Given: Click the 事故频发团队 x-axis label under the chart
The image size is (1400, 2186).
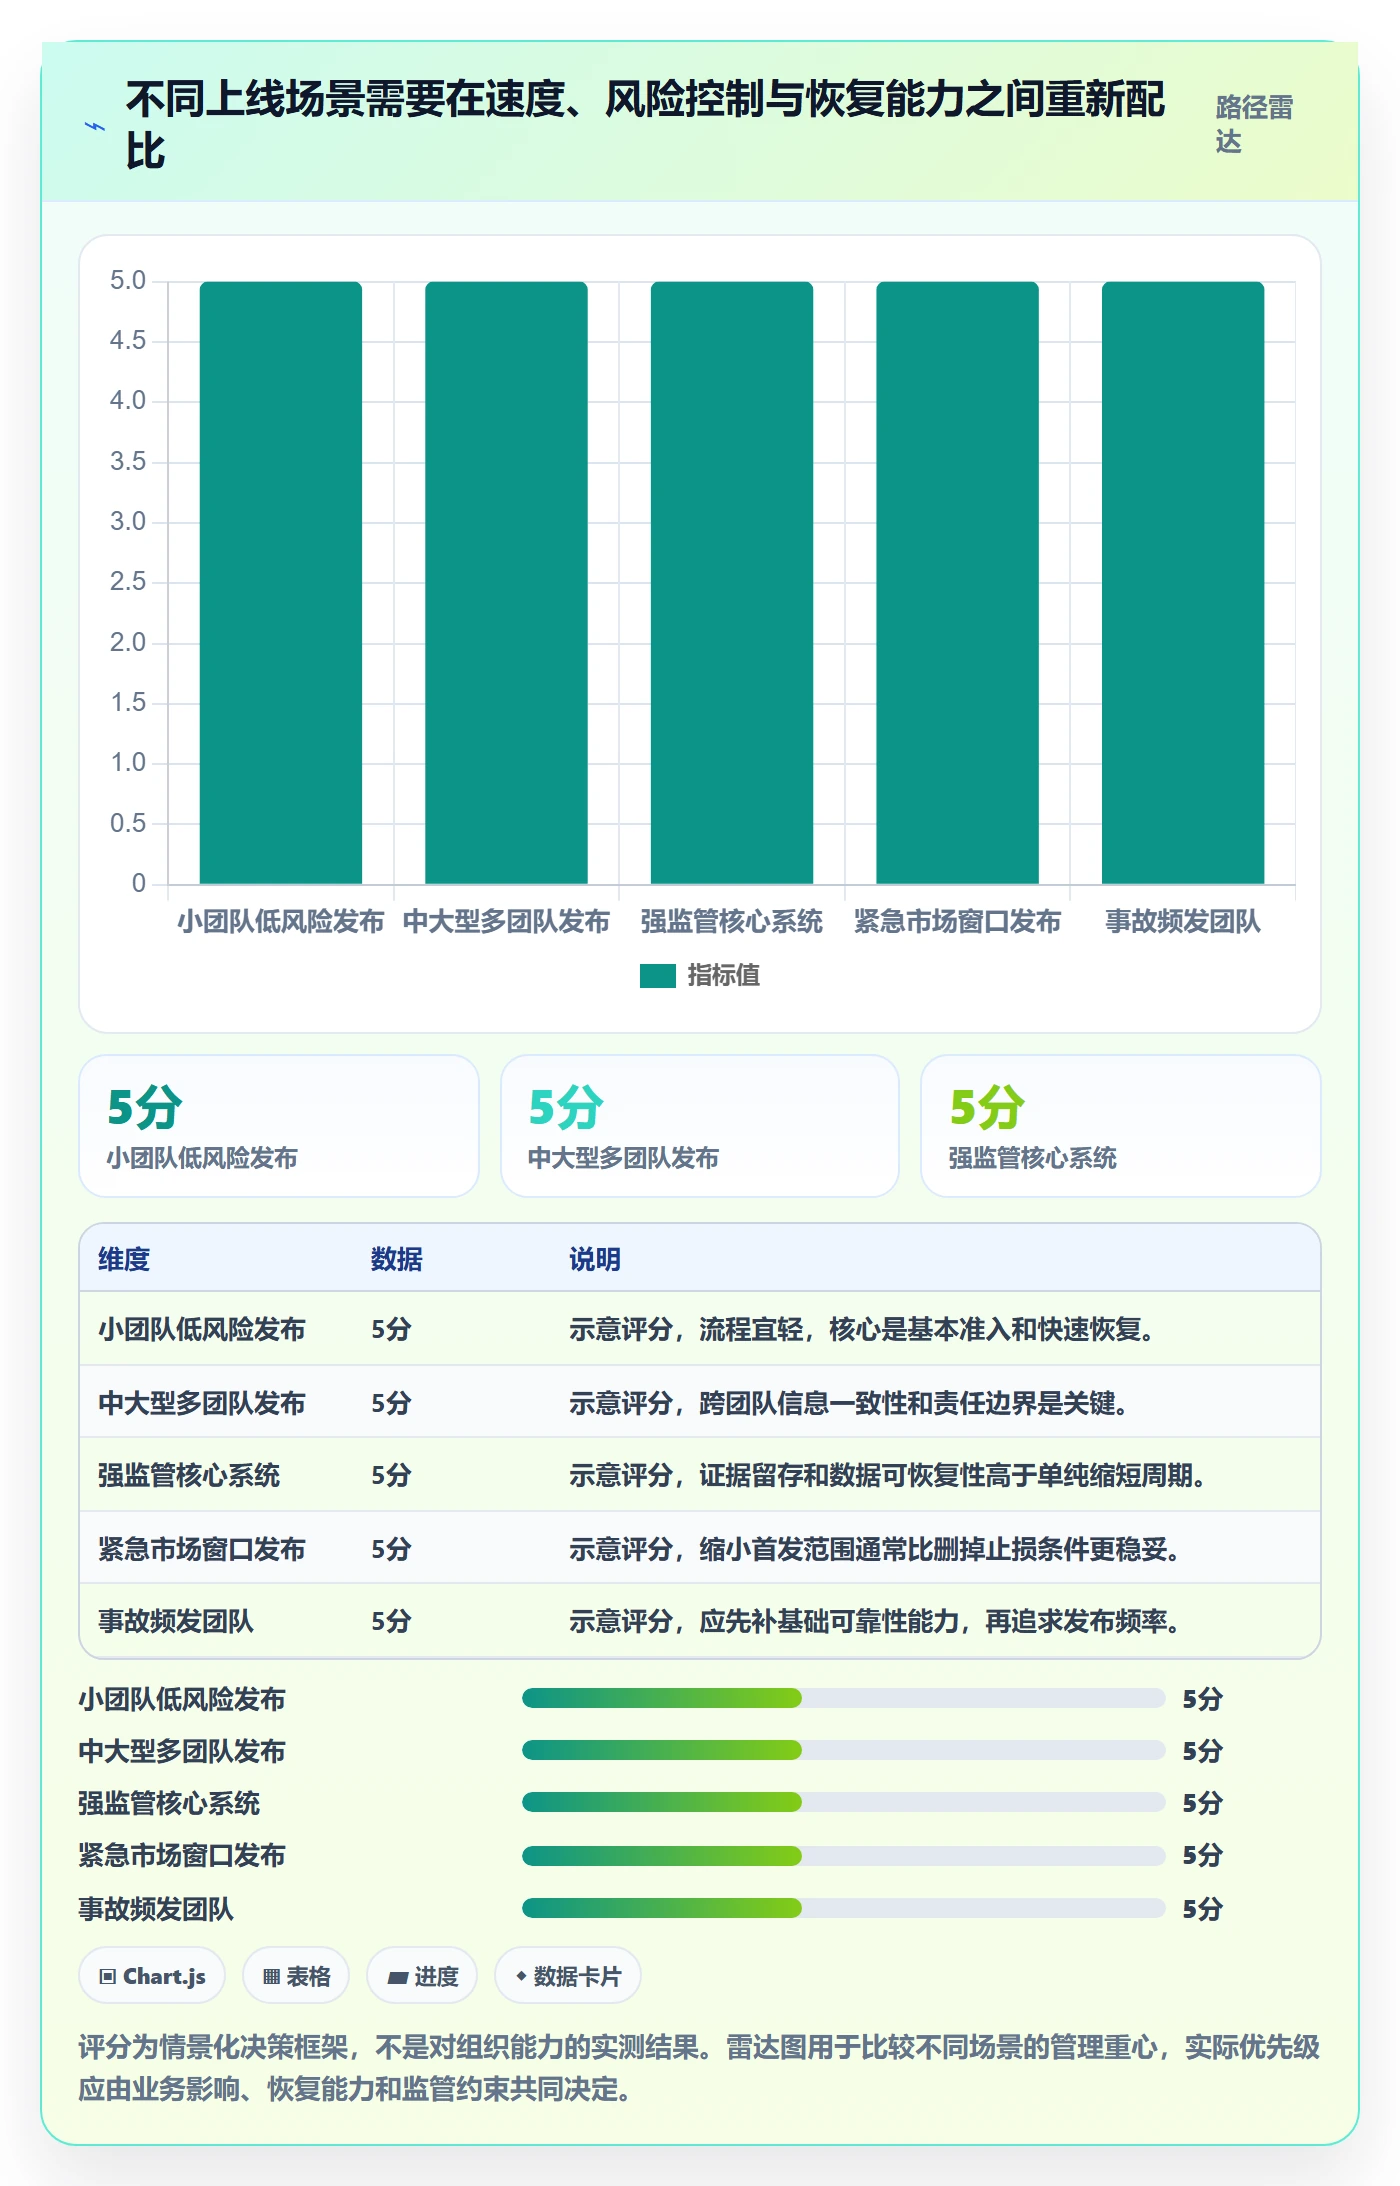Looking at the screenshot, I should (1183, 921).
